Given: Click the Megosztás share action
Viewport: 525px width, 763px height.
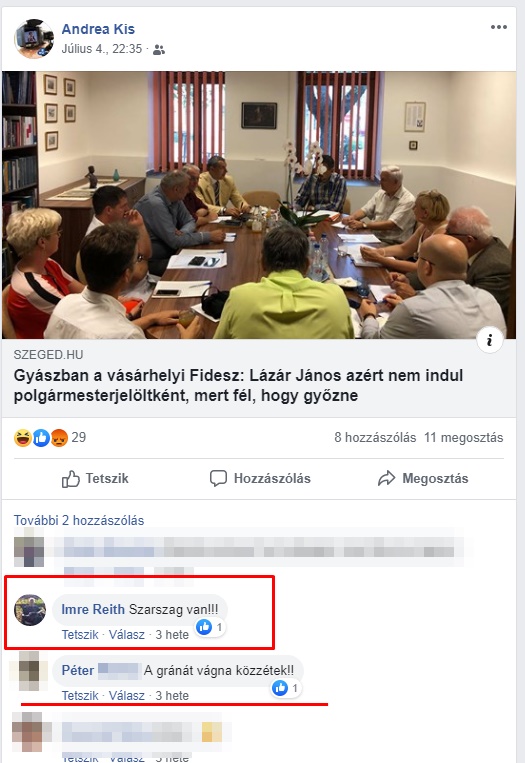Looking at the screenshot, I should click(x=423, y=479).
